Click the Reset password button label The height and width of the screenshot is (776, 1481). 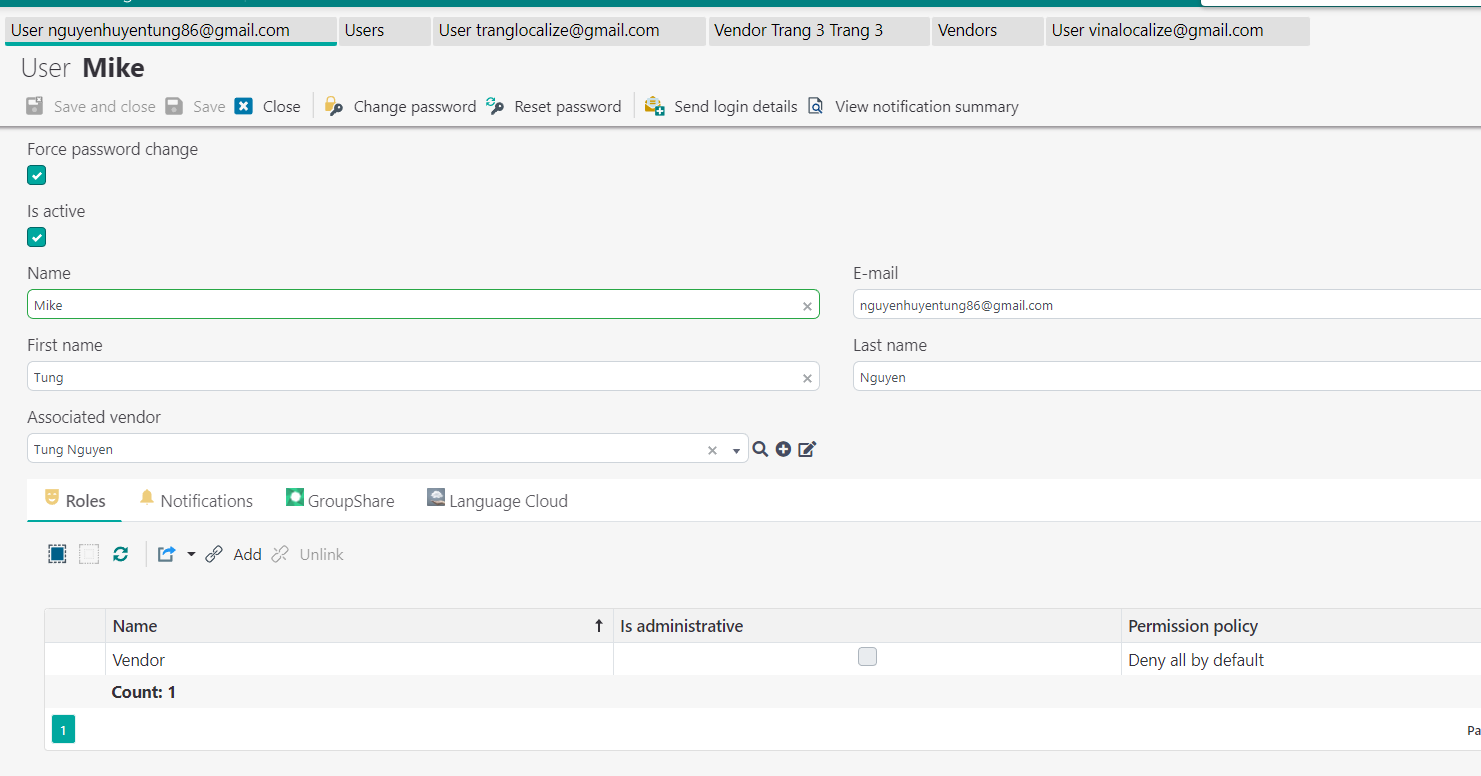point(568,106)
